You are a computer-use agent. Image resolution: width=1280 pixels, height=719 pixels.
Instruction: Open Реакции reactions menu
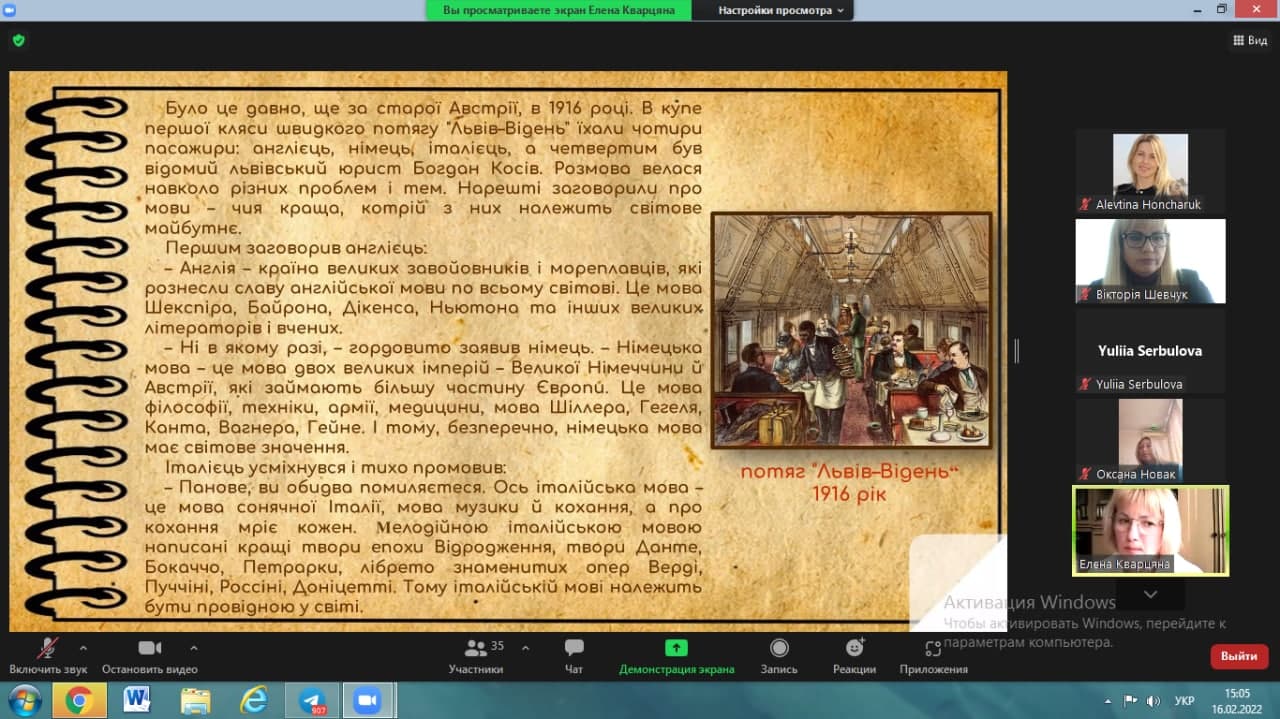click(x=854, y=656)
